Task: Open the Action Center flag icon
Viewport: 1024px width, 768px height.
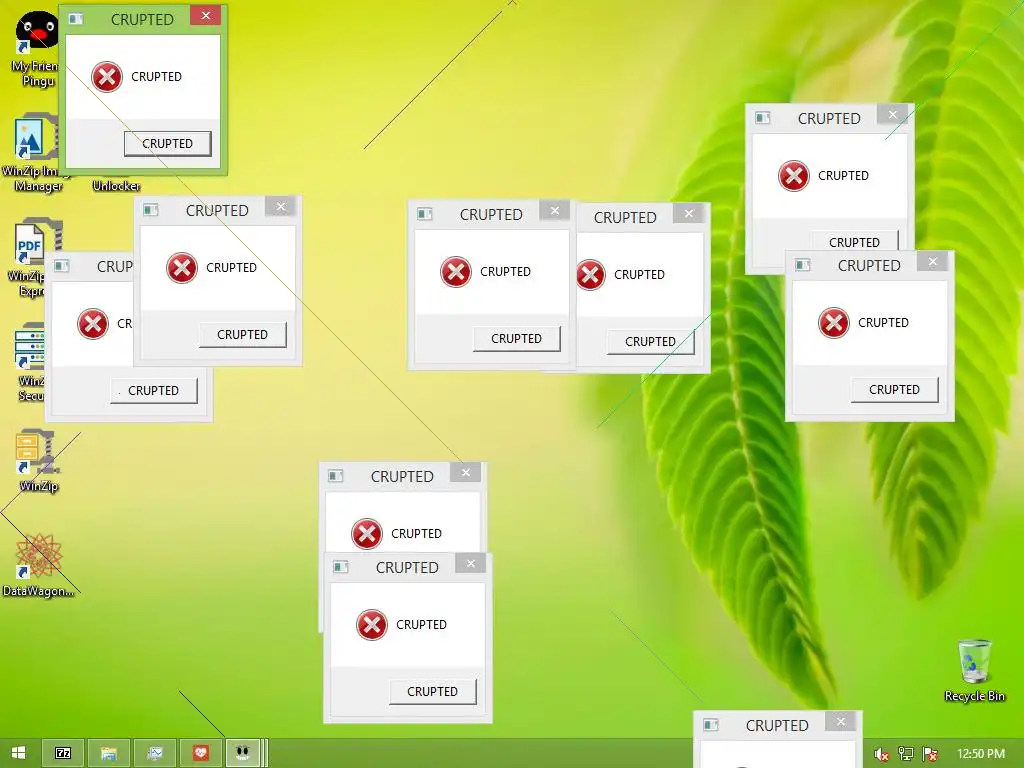Action: click(x=930, y=754)
